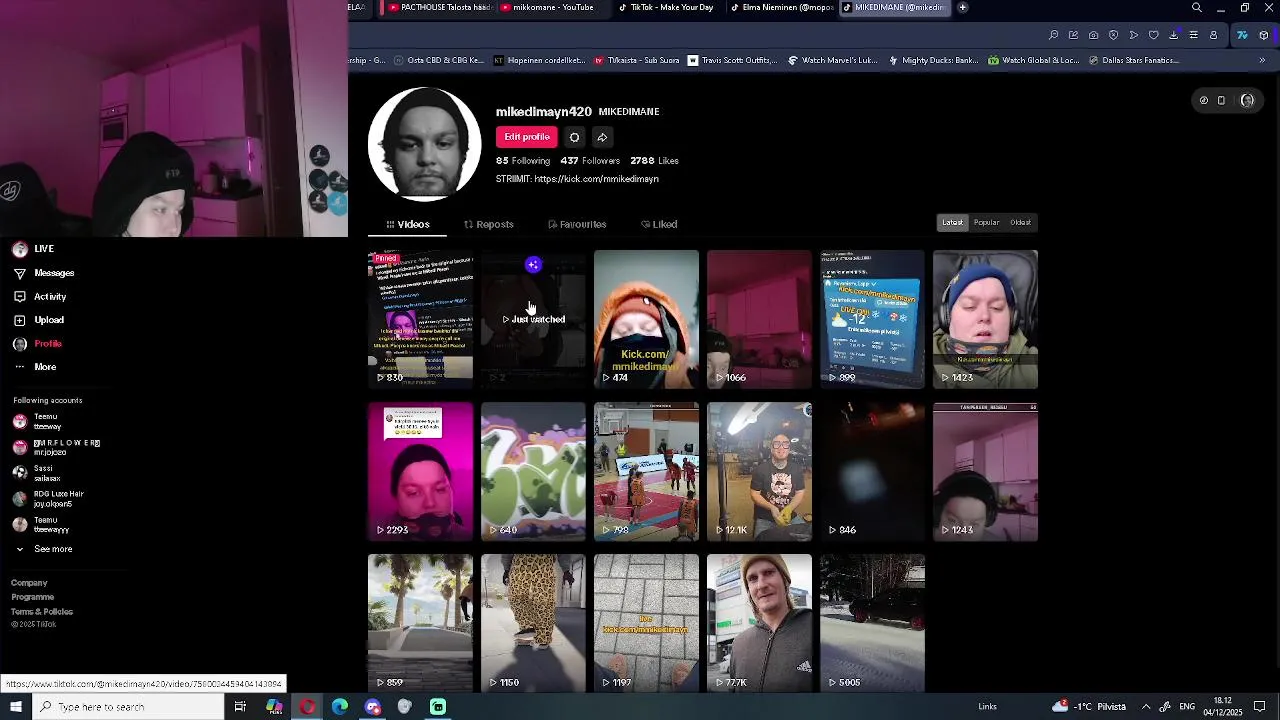1280x720 pixels.
Task: Click the Edit profile button
Action: pos(527,137)
